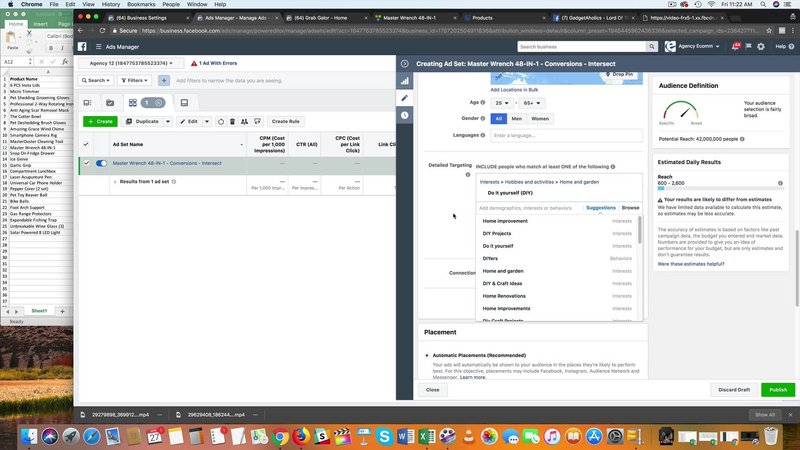Click the Discard Draft button
This screenshot has width=800, height=450.
pos(734,390)
